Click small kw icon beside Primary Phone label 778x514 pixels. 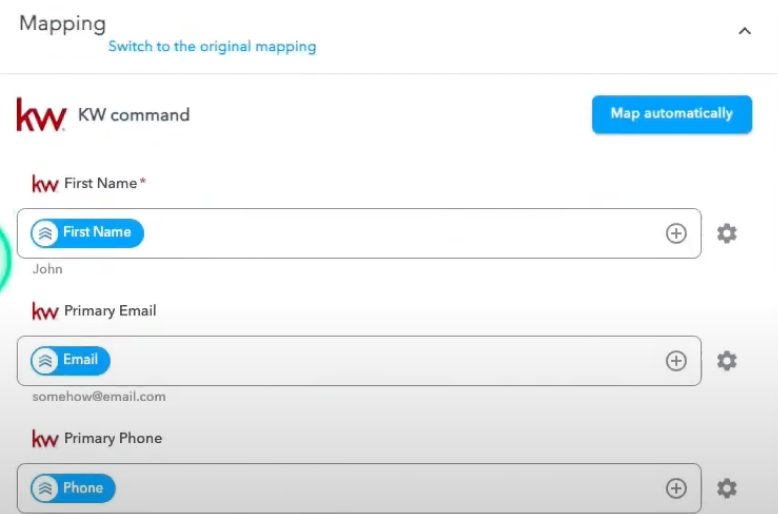coord(45,439)
